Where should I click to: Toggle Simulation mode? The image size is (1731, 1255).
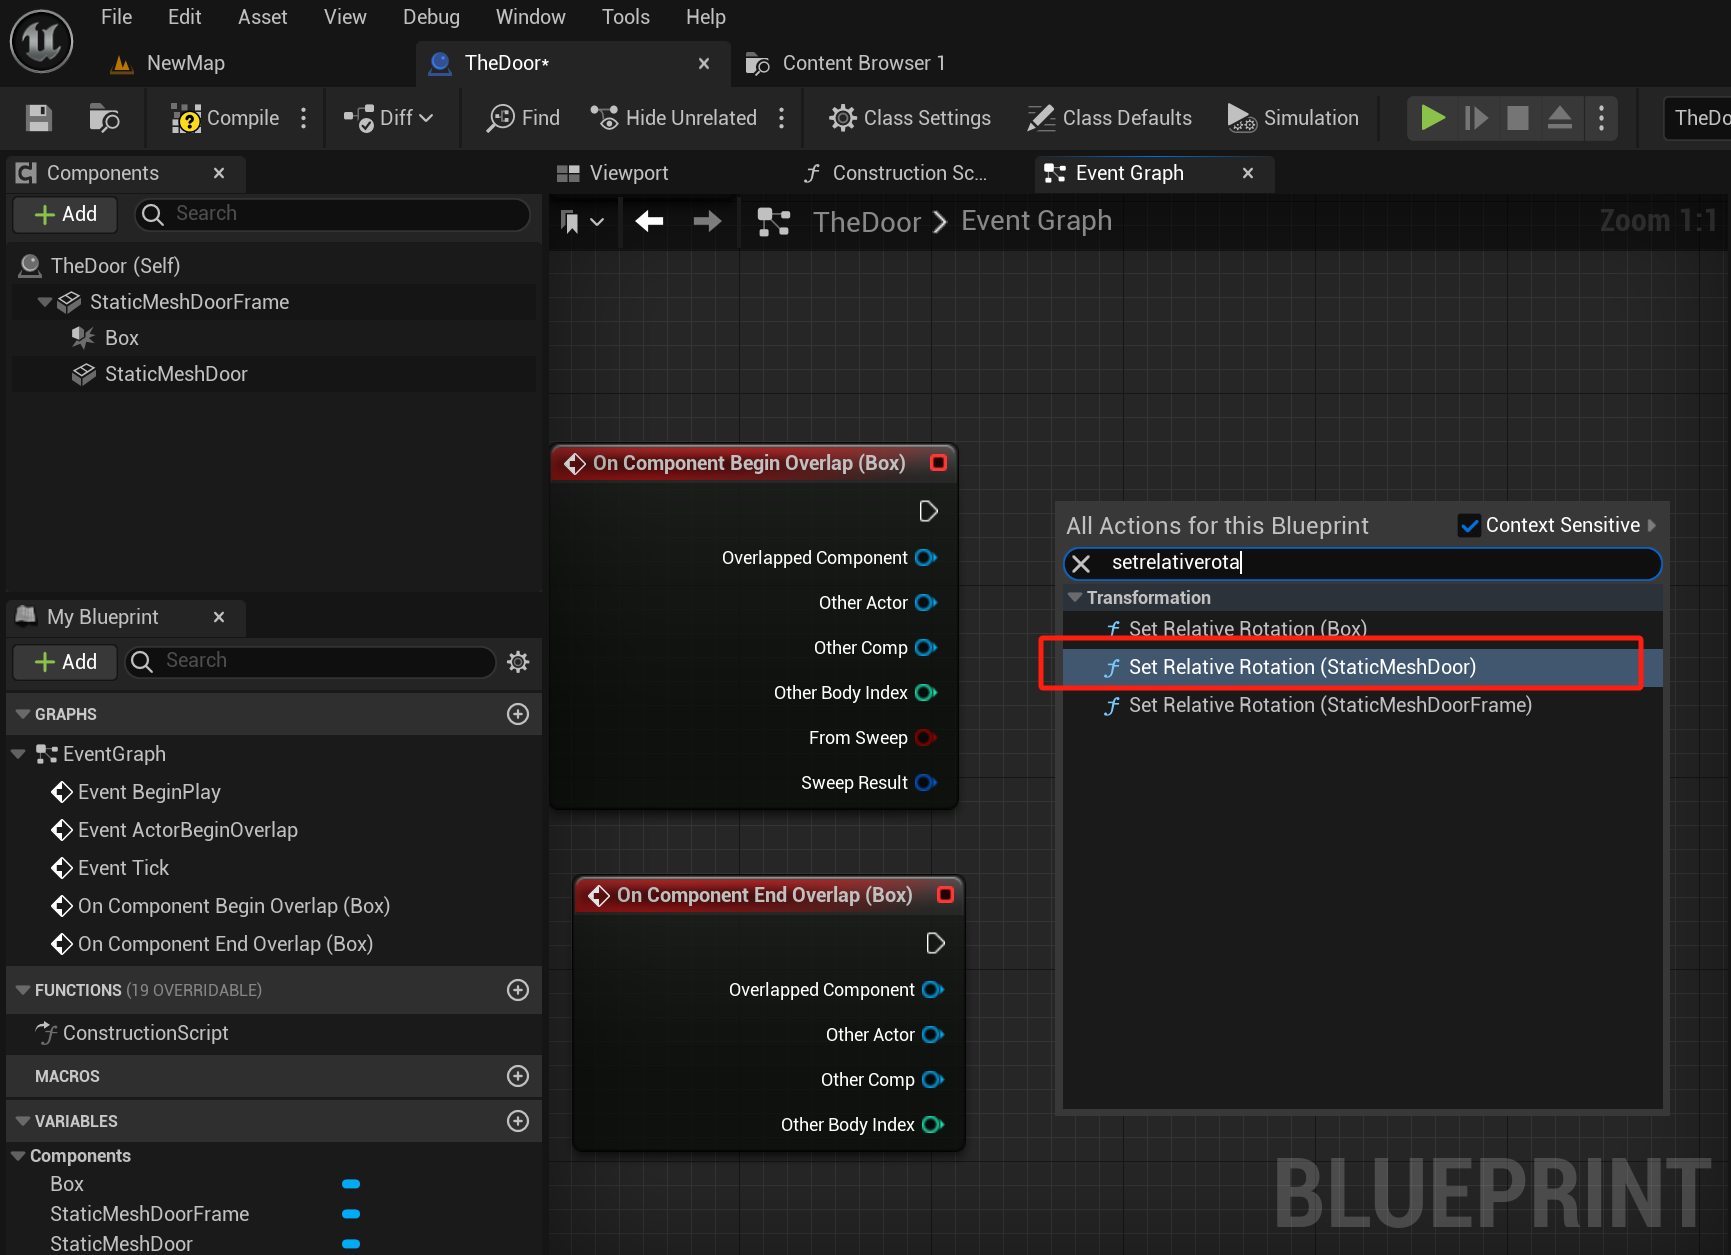tap(1293, 118)
